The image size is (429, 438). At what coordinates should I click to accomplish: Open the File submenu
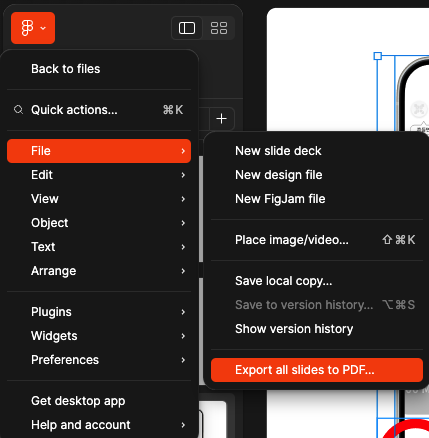pos(99,151)
